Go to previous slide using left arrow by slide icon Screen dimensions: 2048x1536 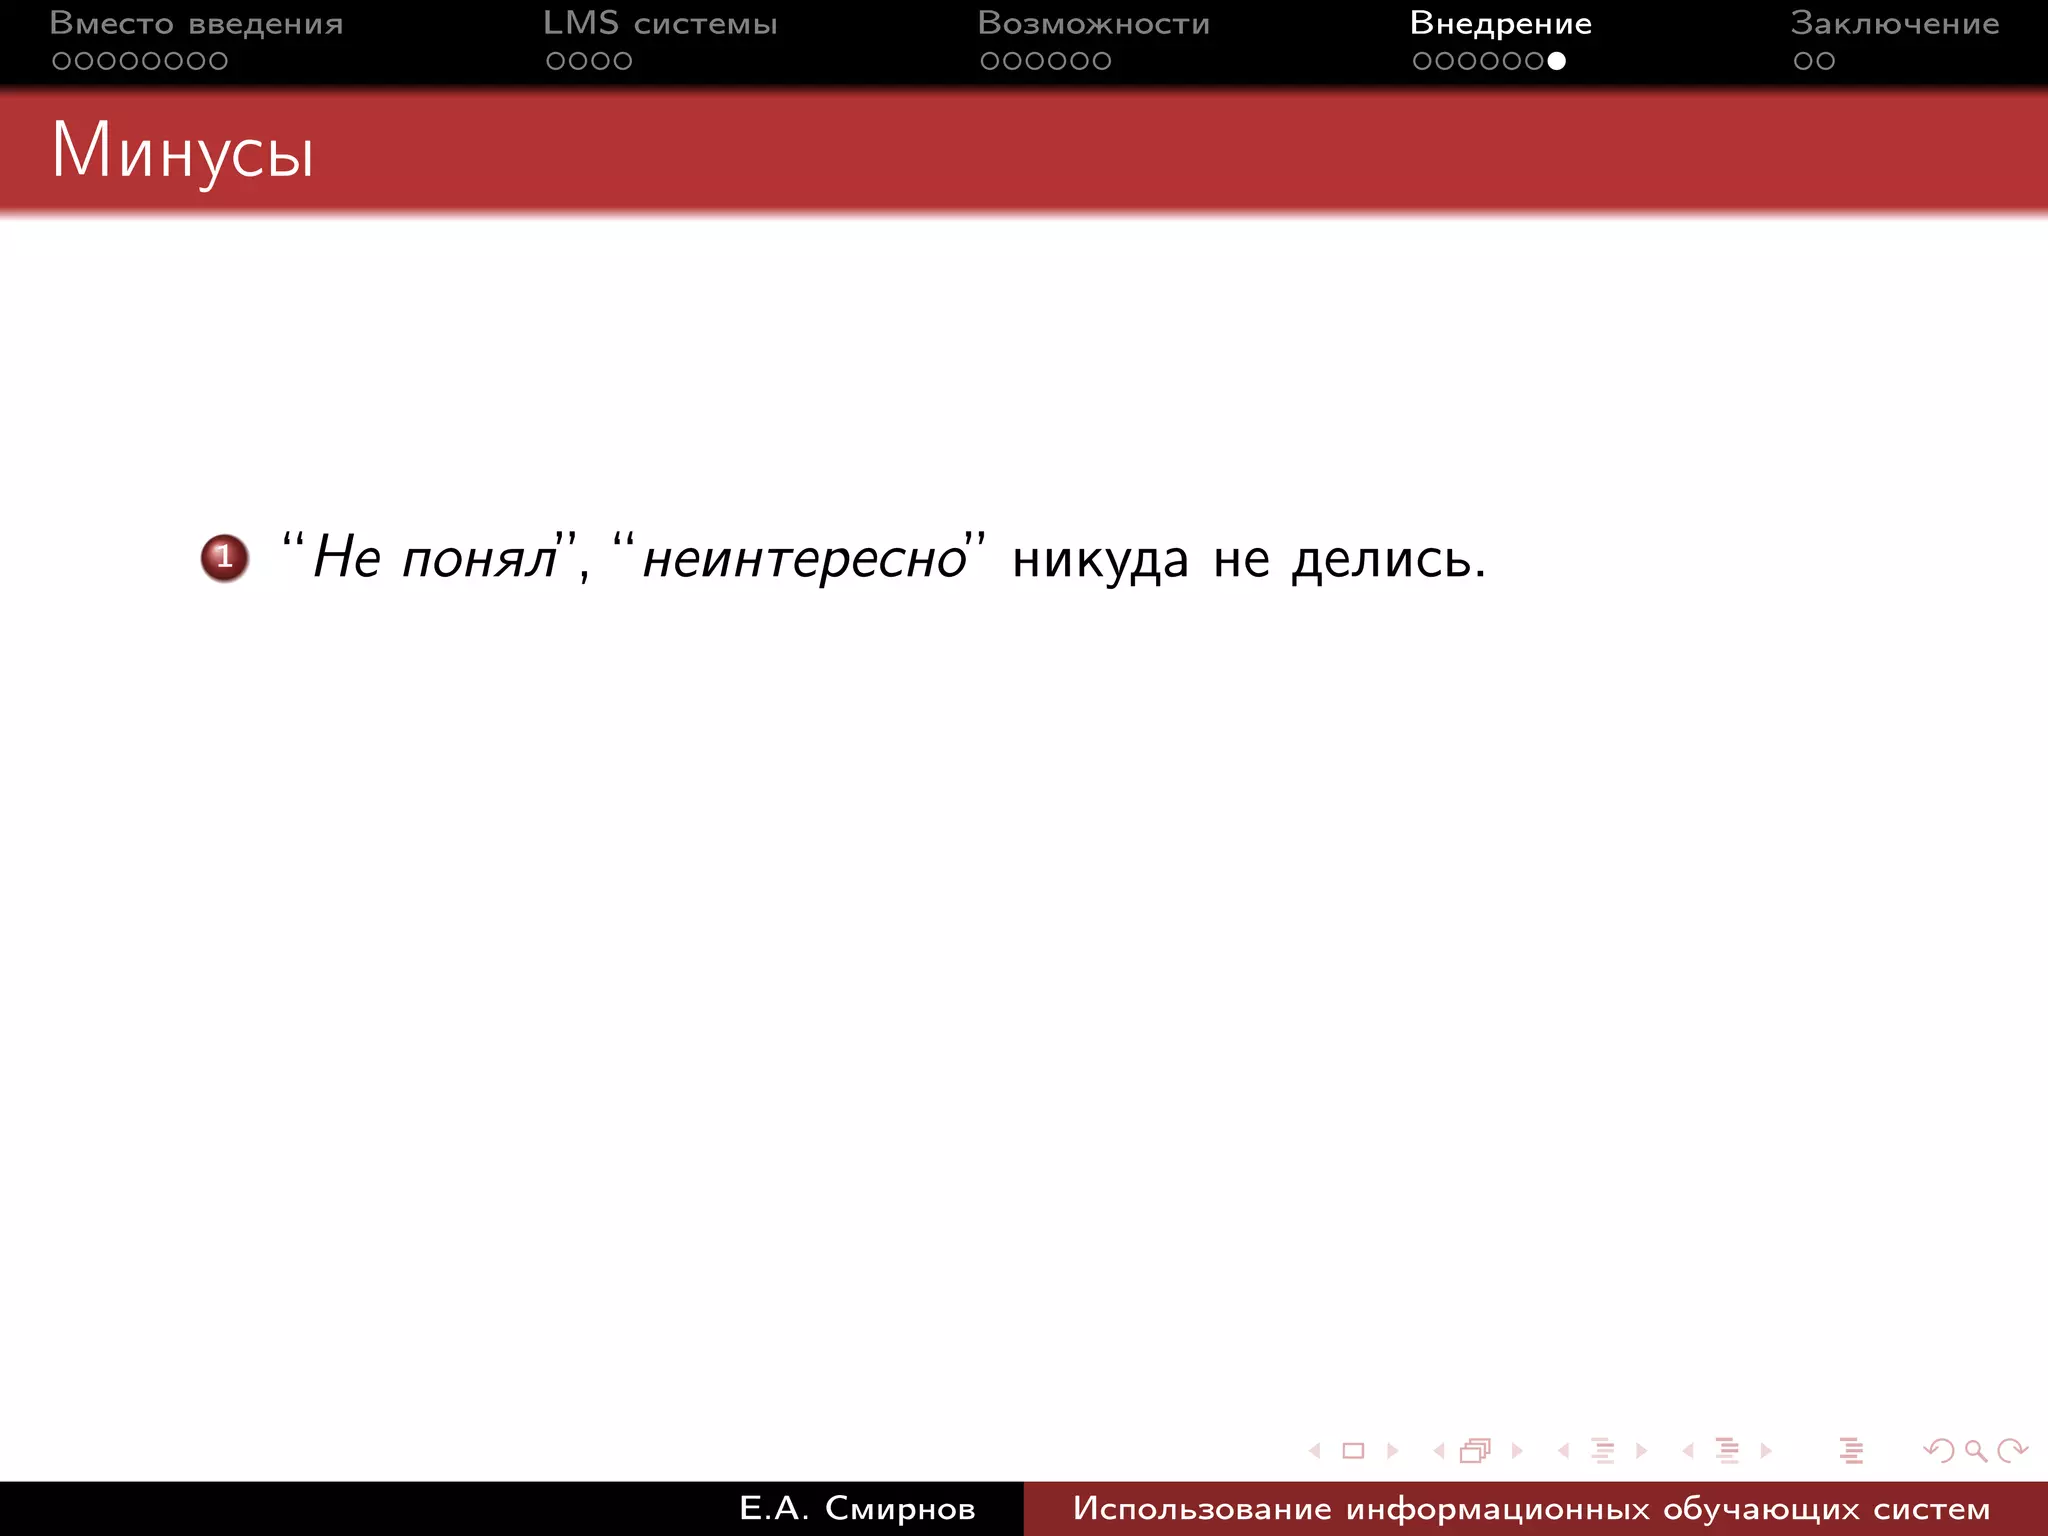(x=1315, y=1450)
